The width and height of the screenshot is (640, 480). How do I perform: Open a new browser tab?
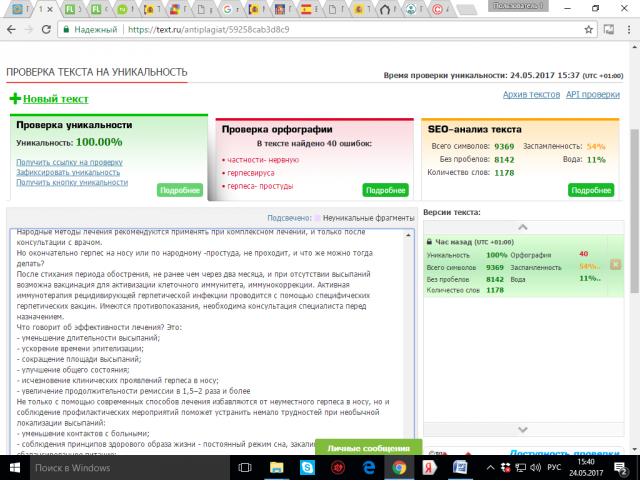point(466,9)
